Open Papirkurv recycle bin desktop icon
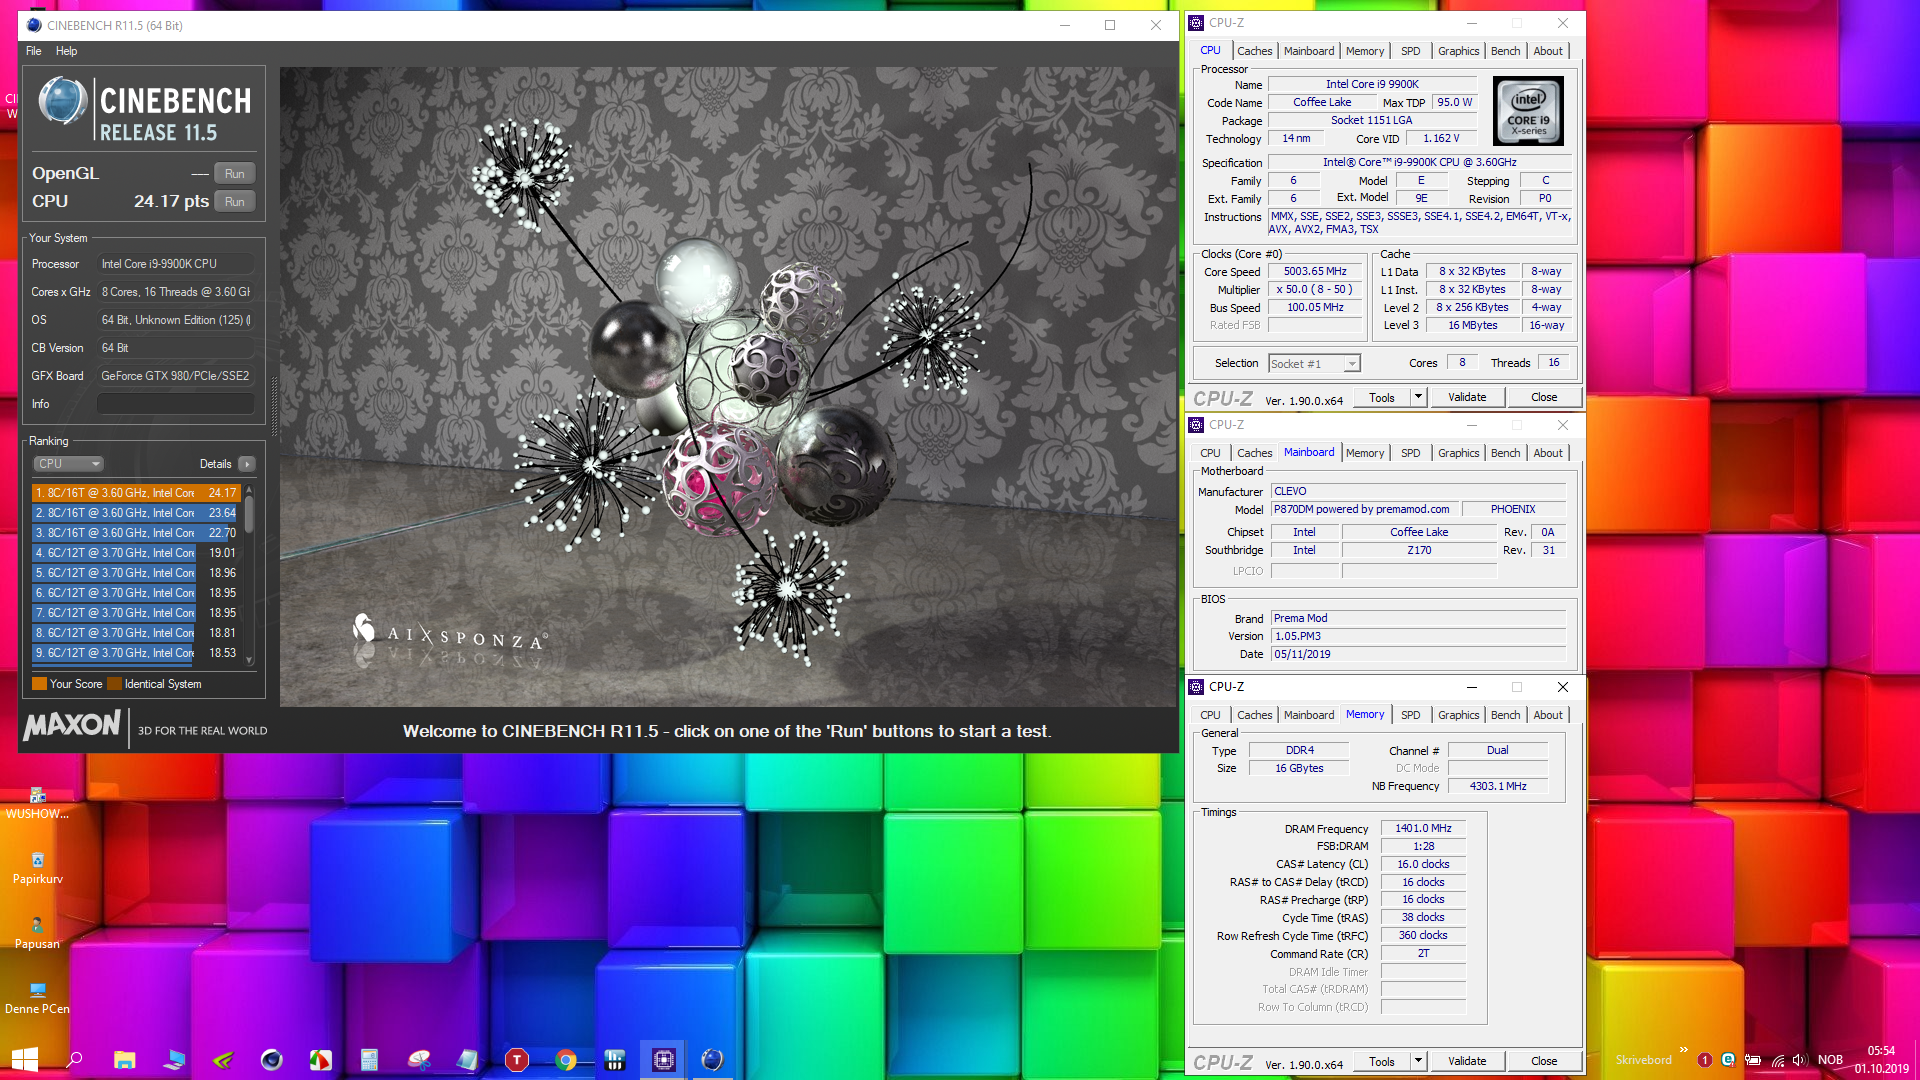The width and height of the screenshot is (1920, 1080). pyautogui.click(x=37, y=868)
